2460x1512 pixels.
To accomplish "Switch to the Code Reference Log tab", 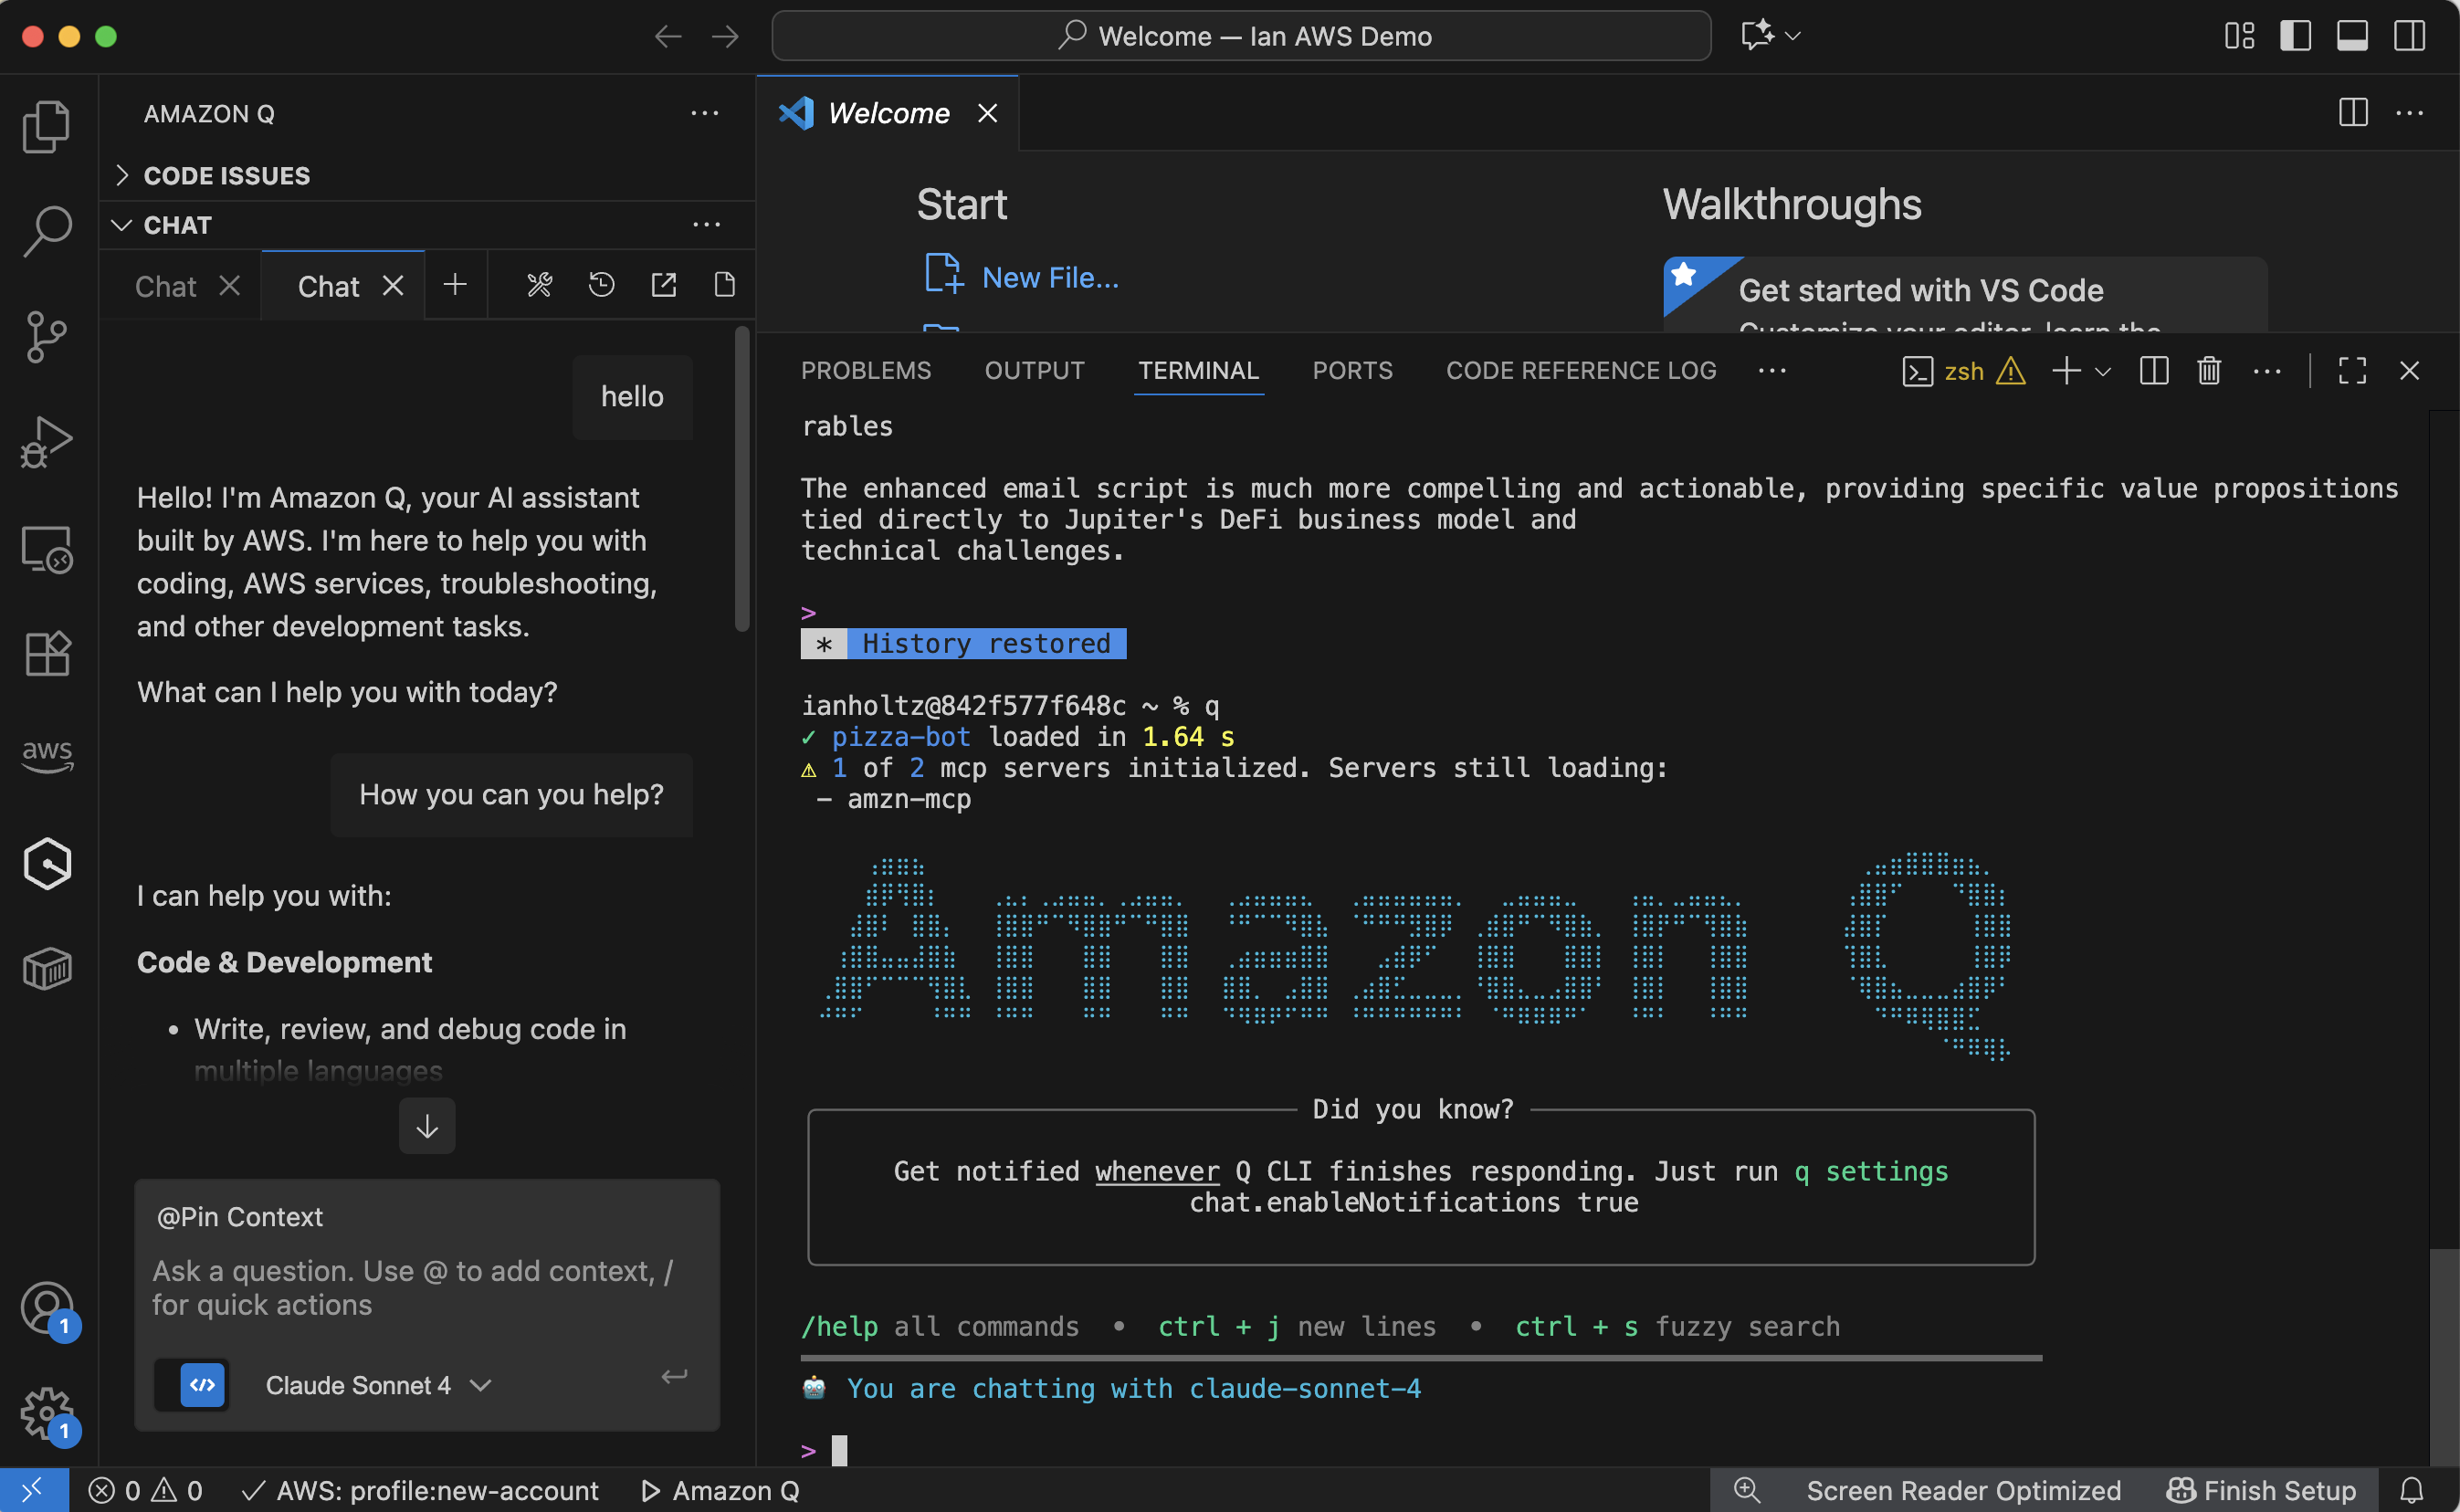I will click(1580, 371).
